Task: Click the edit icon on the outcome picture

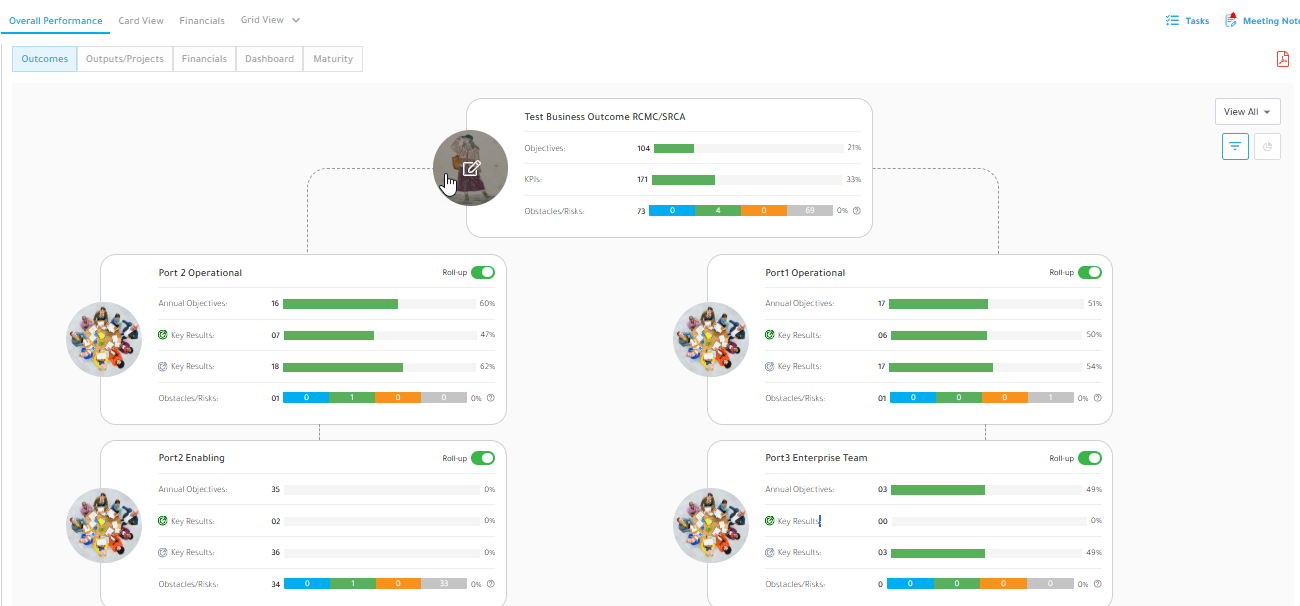Action: (x=472, y=167)
